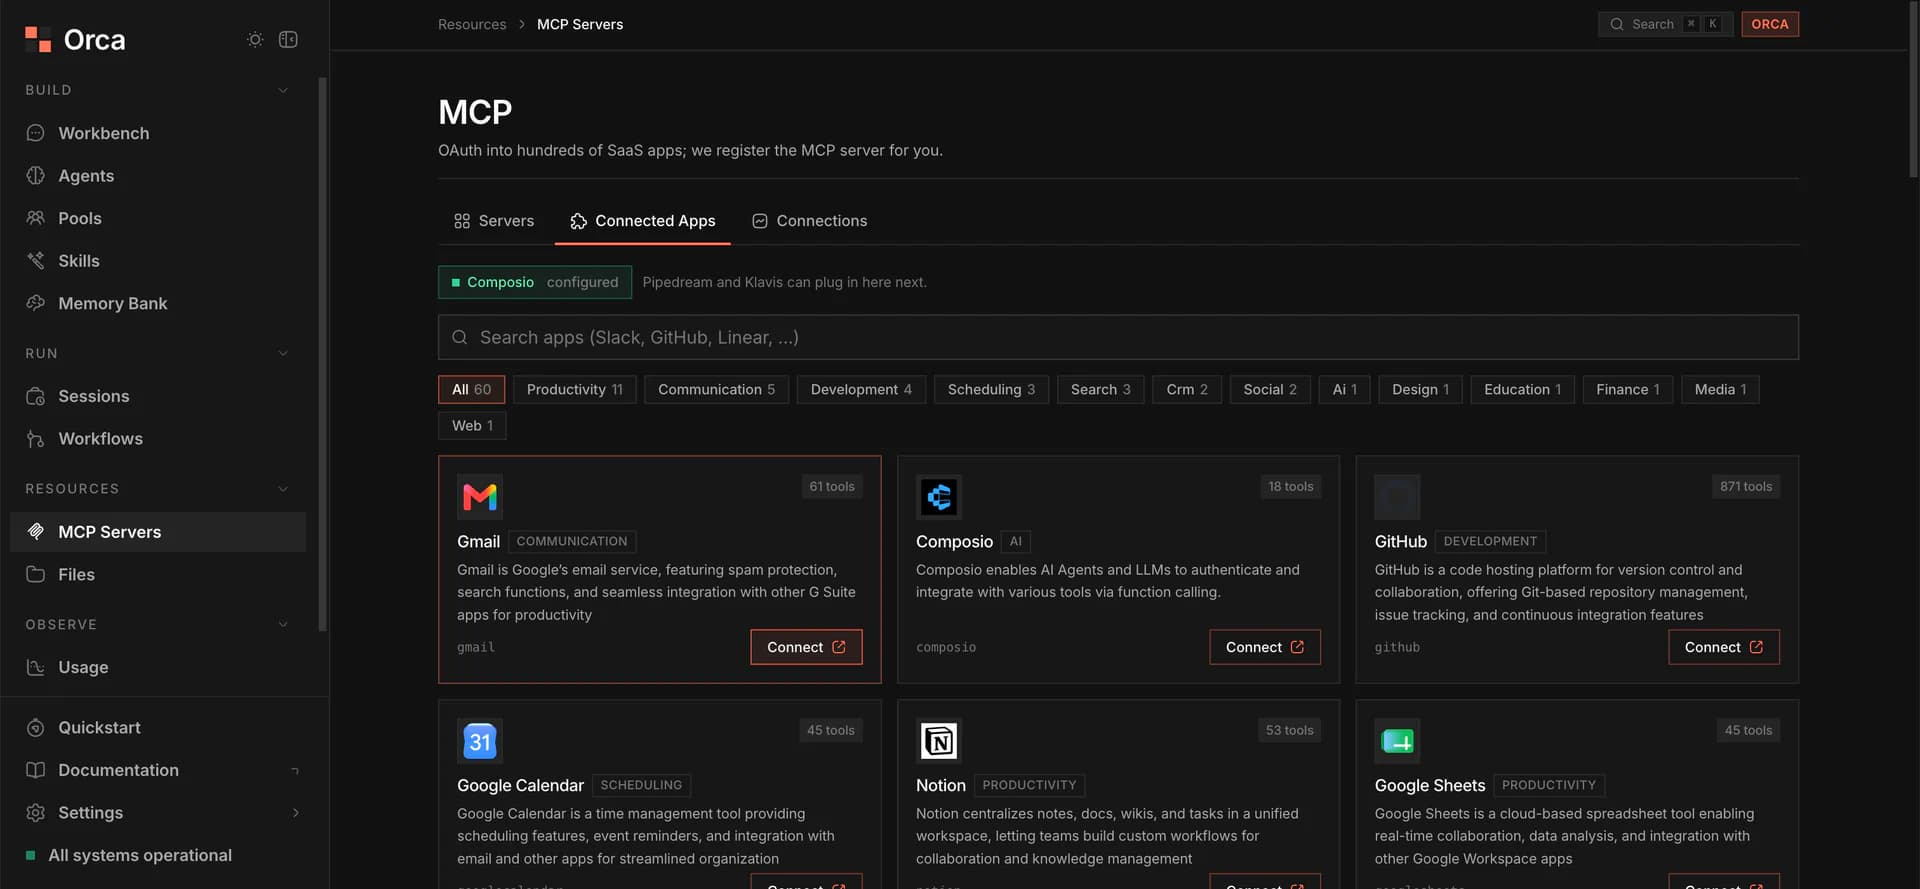Click the sidebar scrollbar
The width and height of the screenshot is (1920, 889).
tap(322, 354)
